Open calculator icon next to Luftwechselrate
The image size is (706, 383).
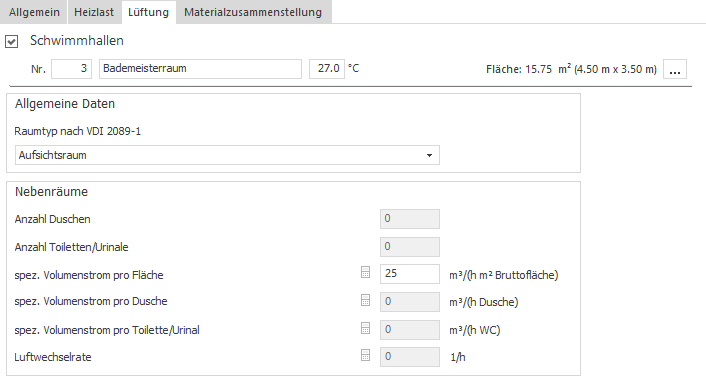tap(366, 355)
